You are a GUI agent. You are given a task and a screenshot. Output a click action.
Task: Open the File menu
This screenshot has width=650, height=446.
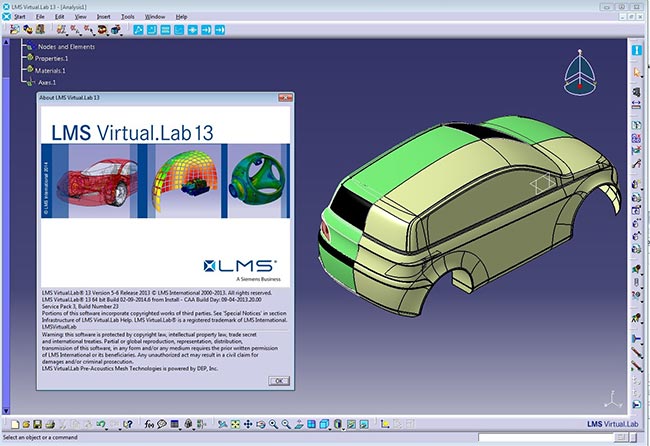click(x=40, y=17)
